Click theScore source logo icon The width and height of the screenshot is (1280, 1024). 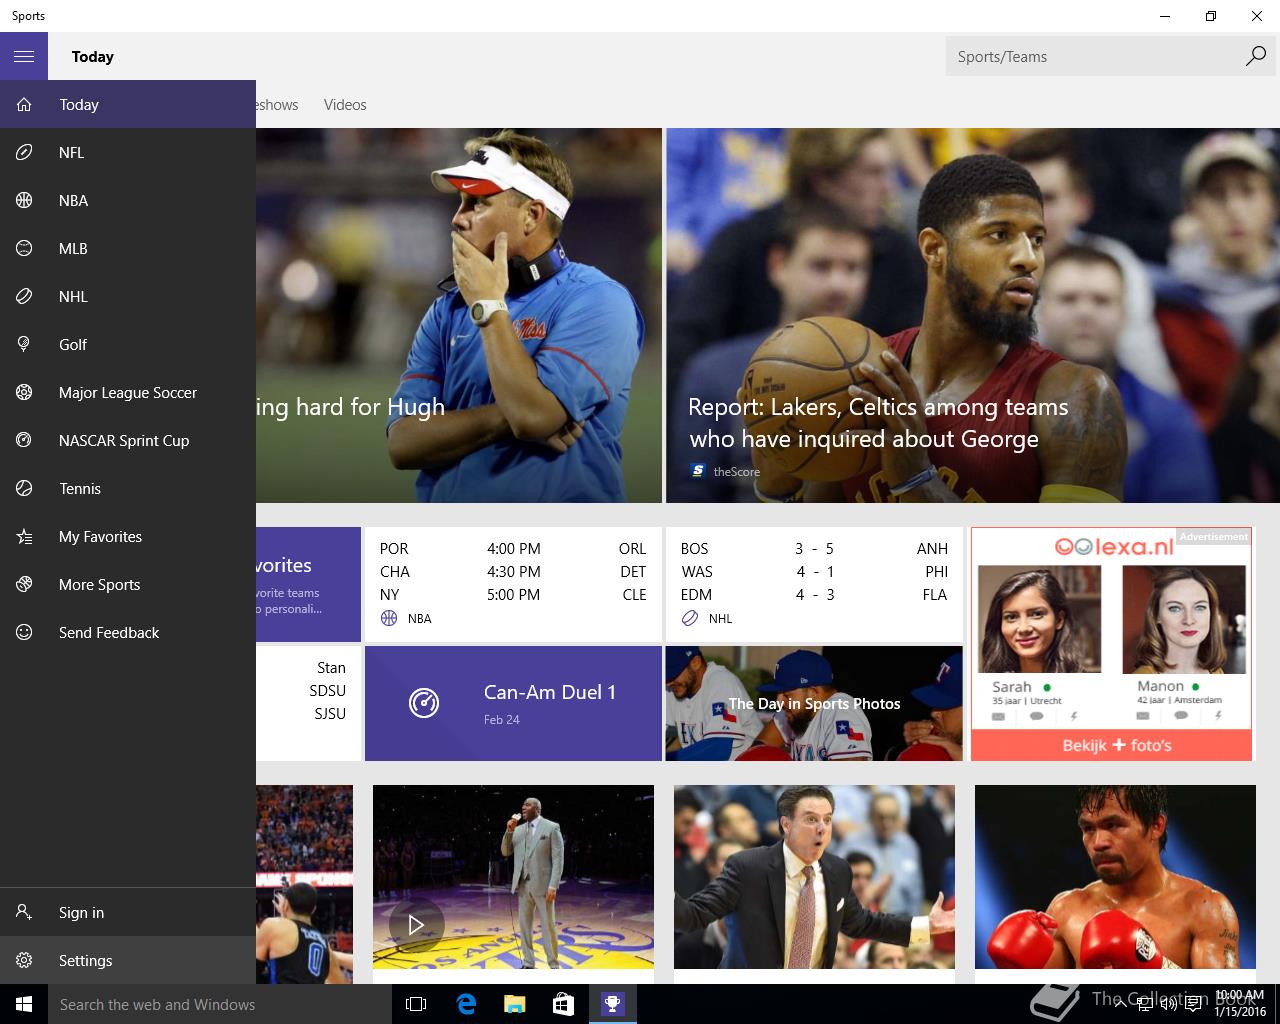click(x=698, y=471)
